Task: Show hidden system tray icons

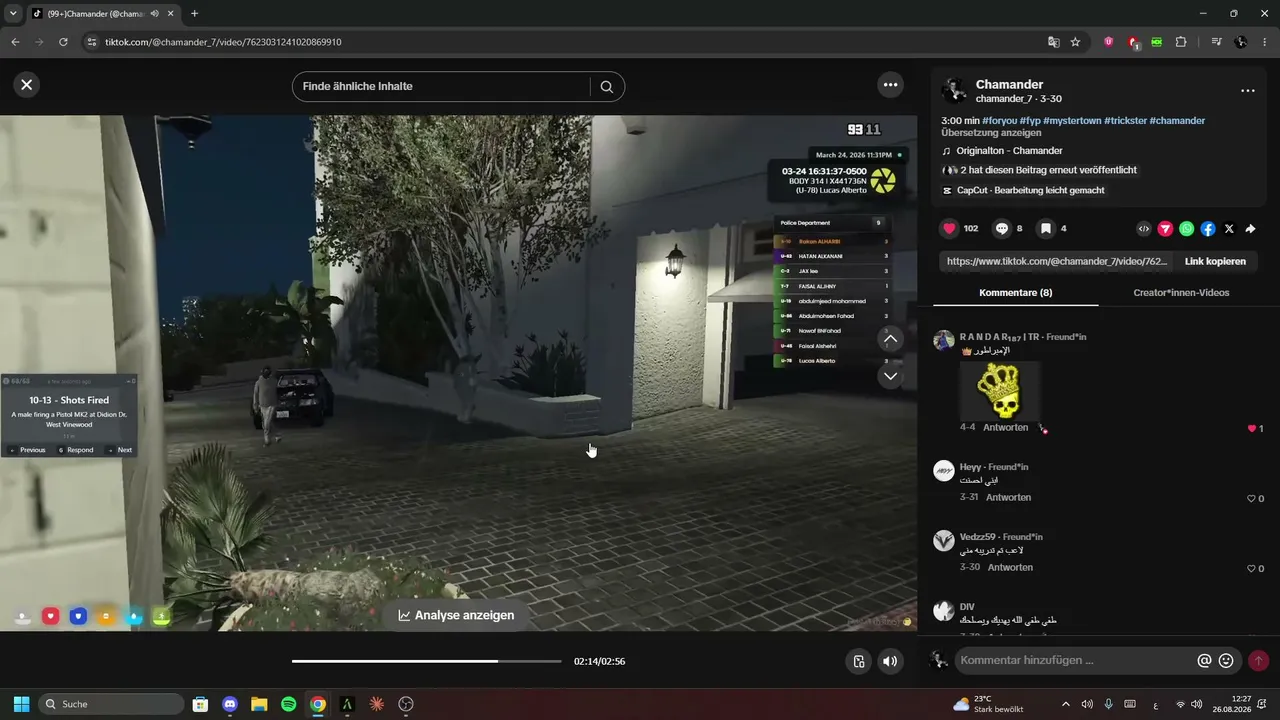Action: (x=1065, y=704)
